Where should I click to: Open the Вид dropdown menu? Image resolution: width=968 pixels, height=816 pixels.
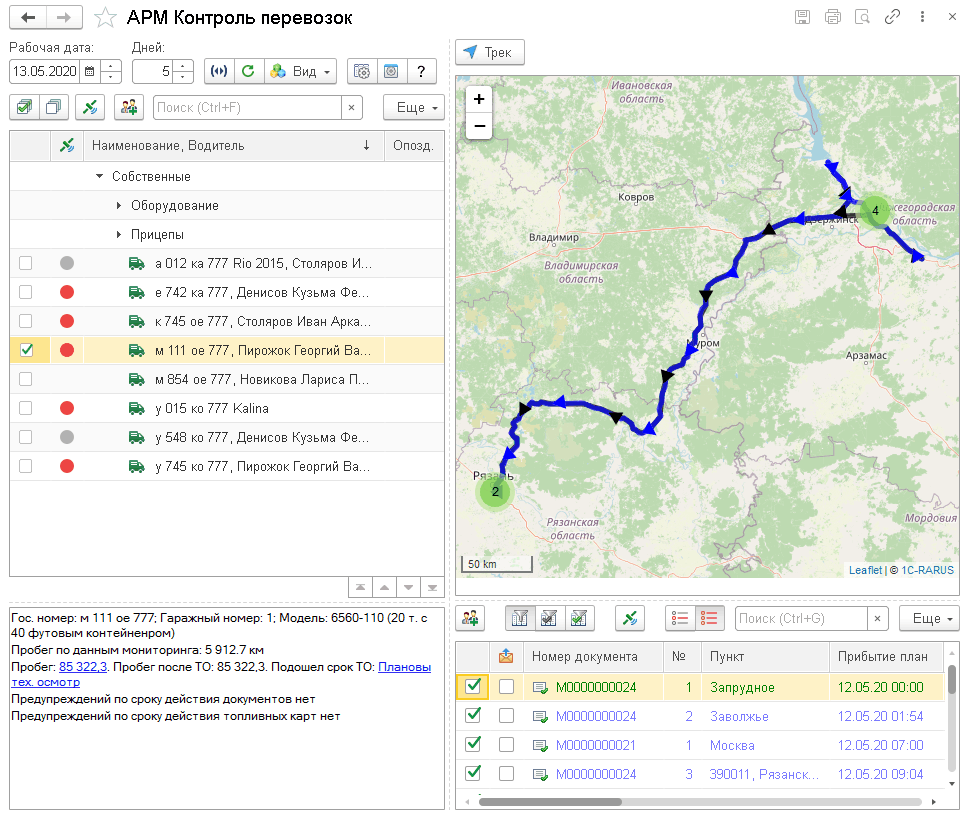click(301, 72)
